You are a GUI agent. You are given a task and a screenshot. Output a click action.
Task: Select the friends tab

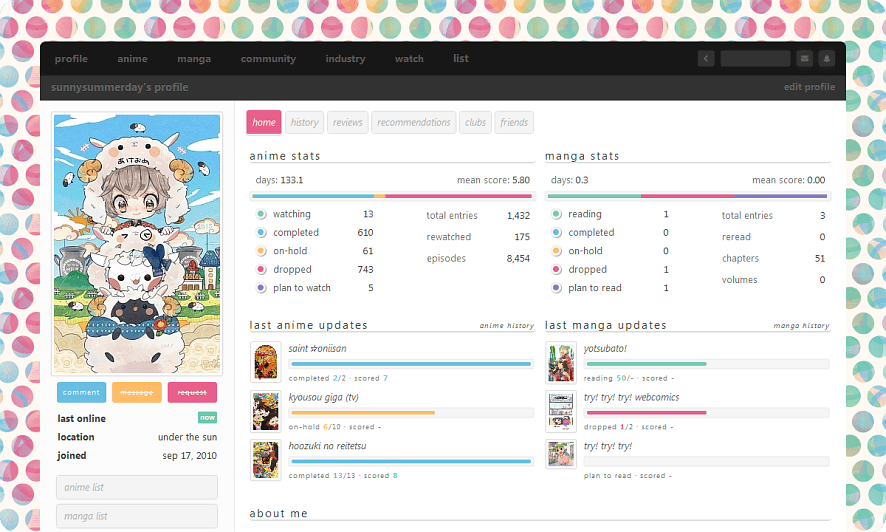coord(514,123)
